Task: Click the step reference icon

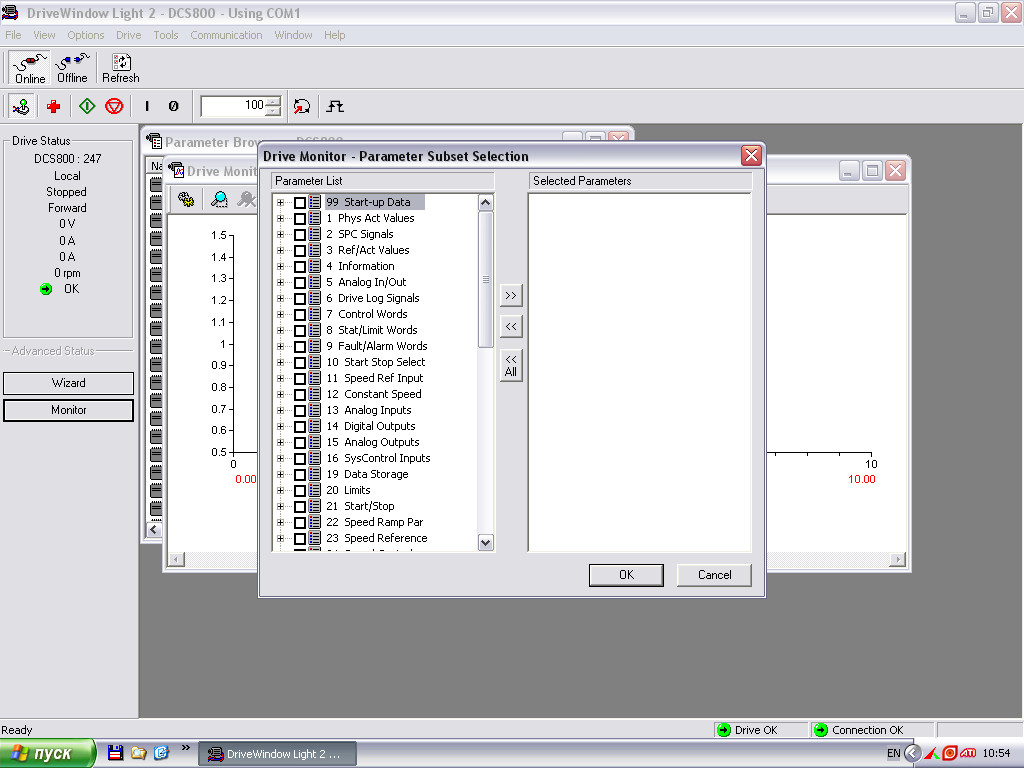Action: [335, 106]
